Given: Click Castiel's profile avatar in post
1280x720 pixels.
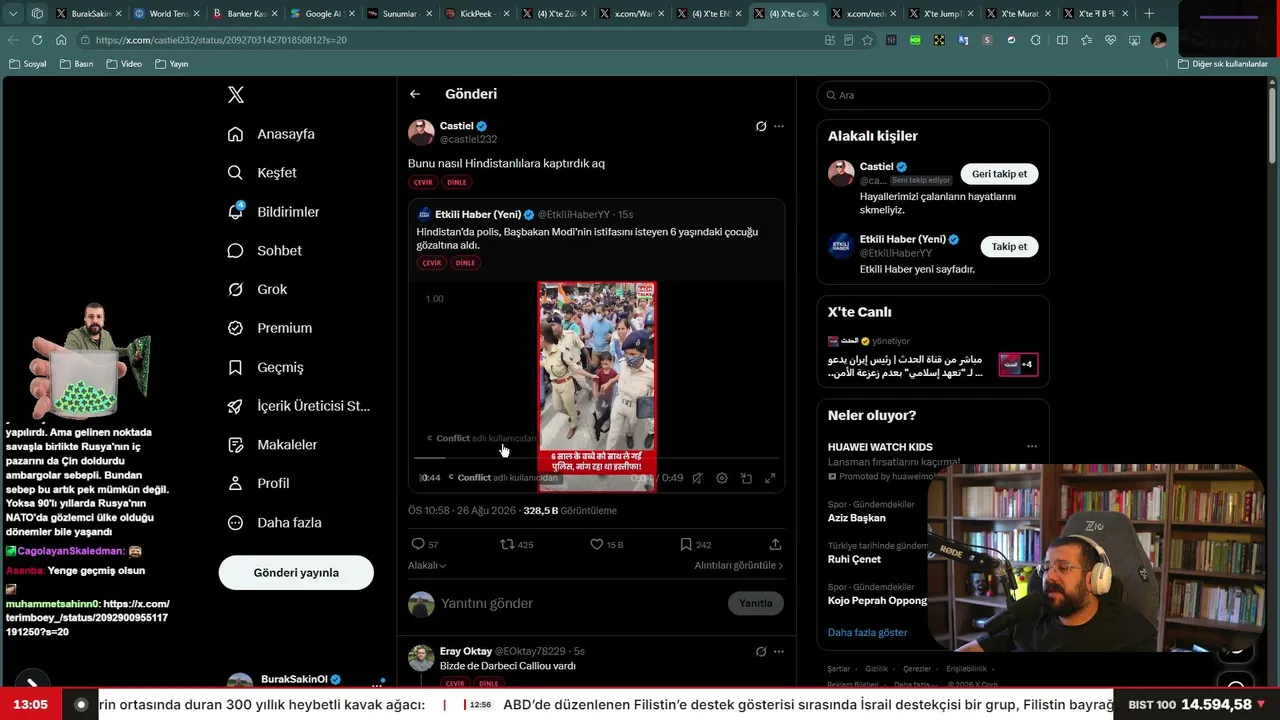Looking at the screenshot, I should click(x=421, y=132).
